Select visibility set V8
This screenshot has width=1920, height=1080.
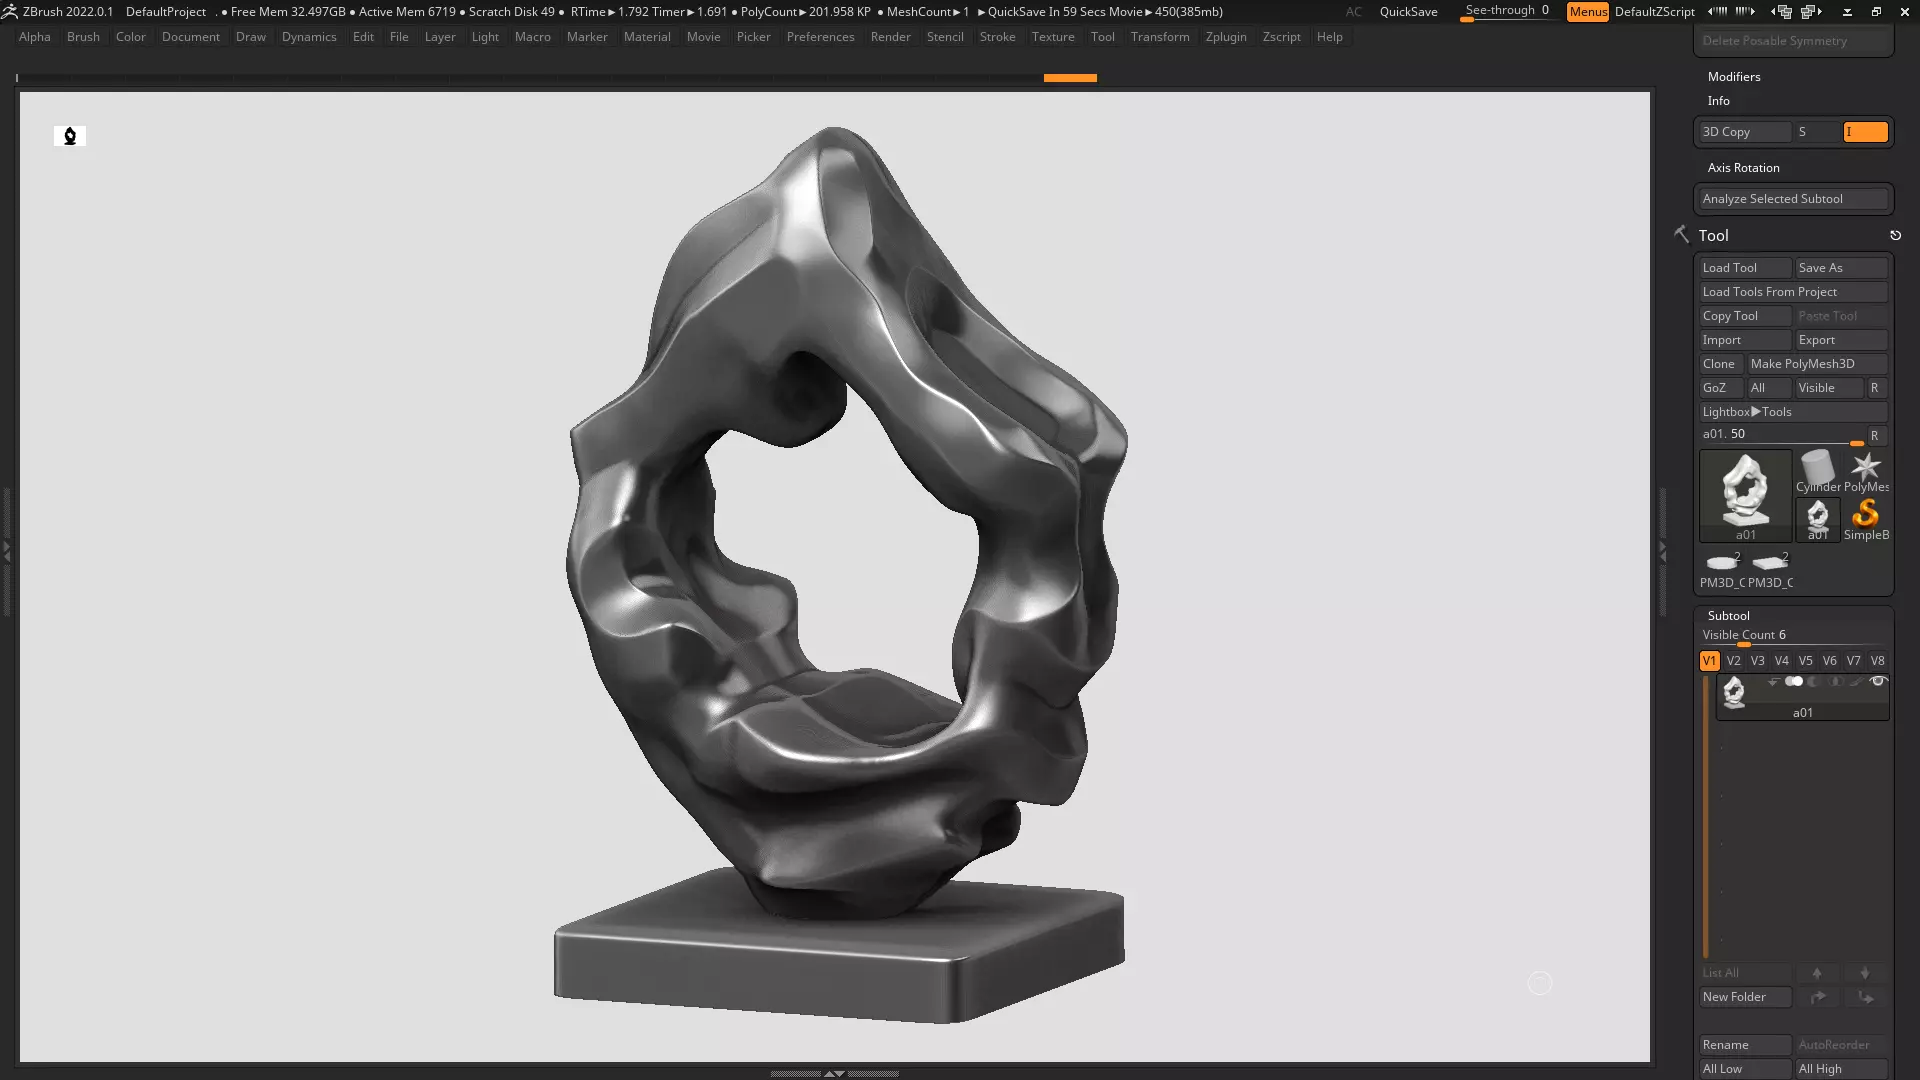[x=1877, y=661]
